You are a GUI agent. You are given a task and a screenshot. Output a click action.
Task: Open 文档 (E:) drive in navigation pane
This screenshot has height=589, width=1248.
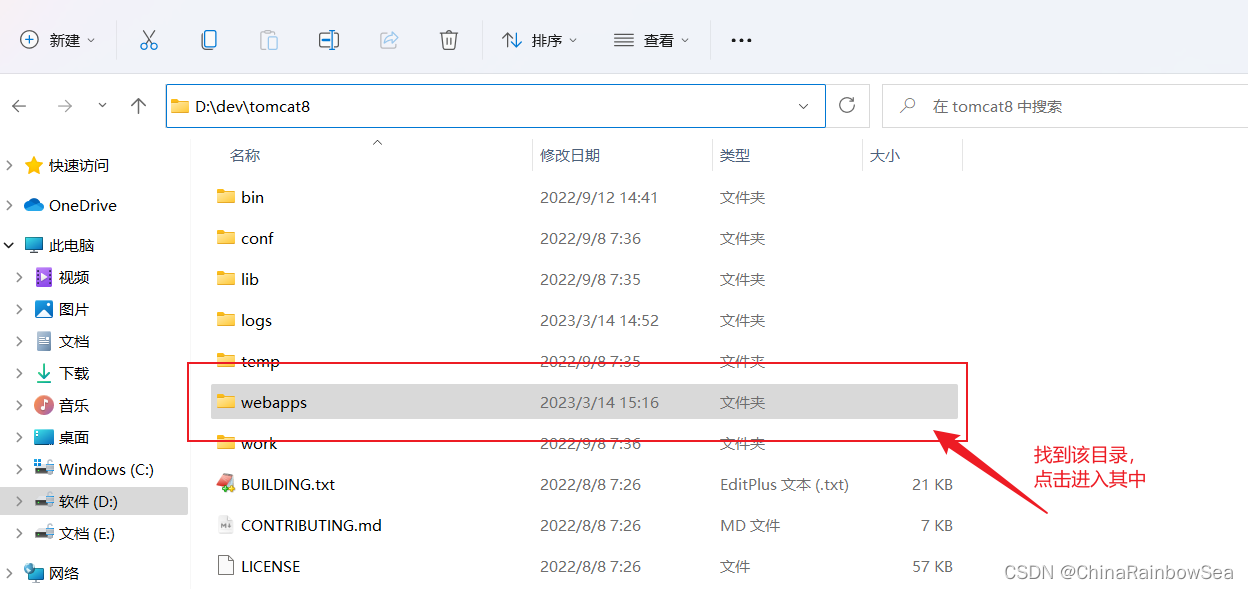[87, 533]
